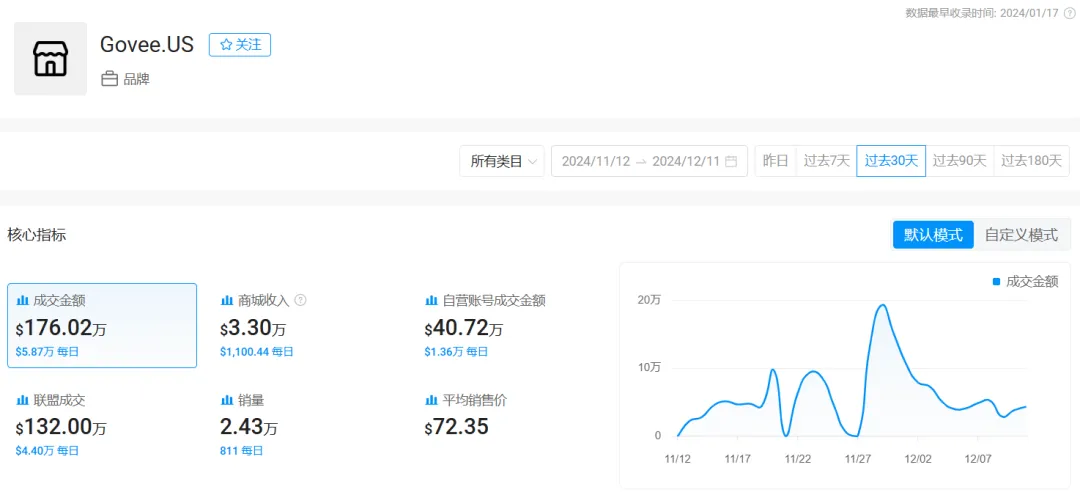1080x495 pixels.
Task: Click the bar chart icon beside 平均销售价
Action: tap(431, 401)
